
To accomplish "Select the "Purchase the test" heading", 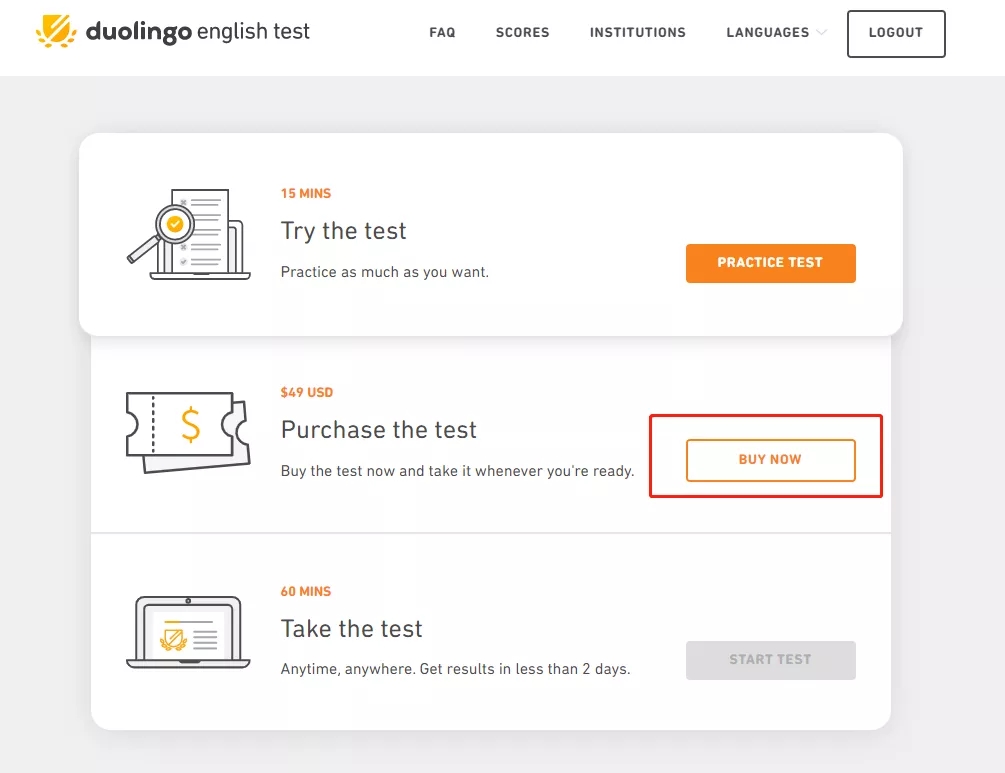I will pyautogui.click(x=378, y=430).
